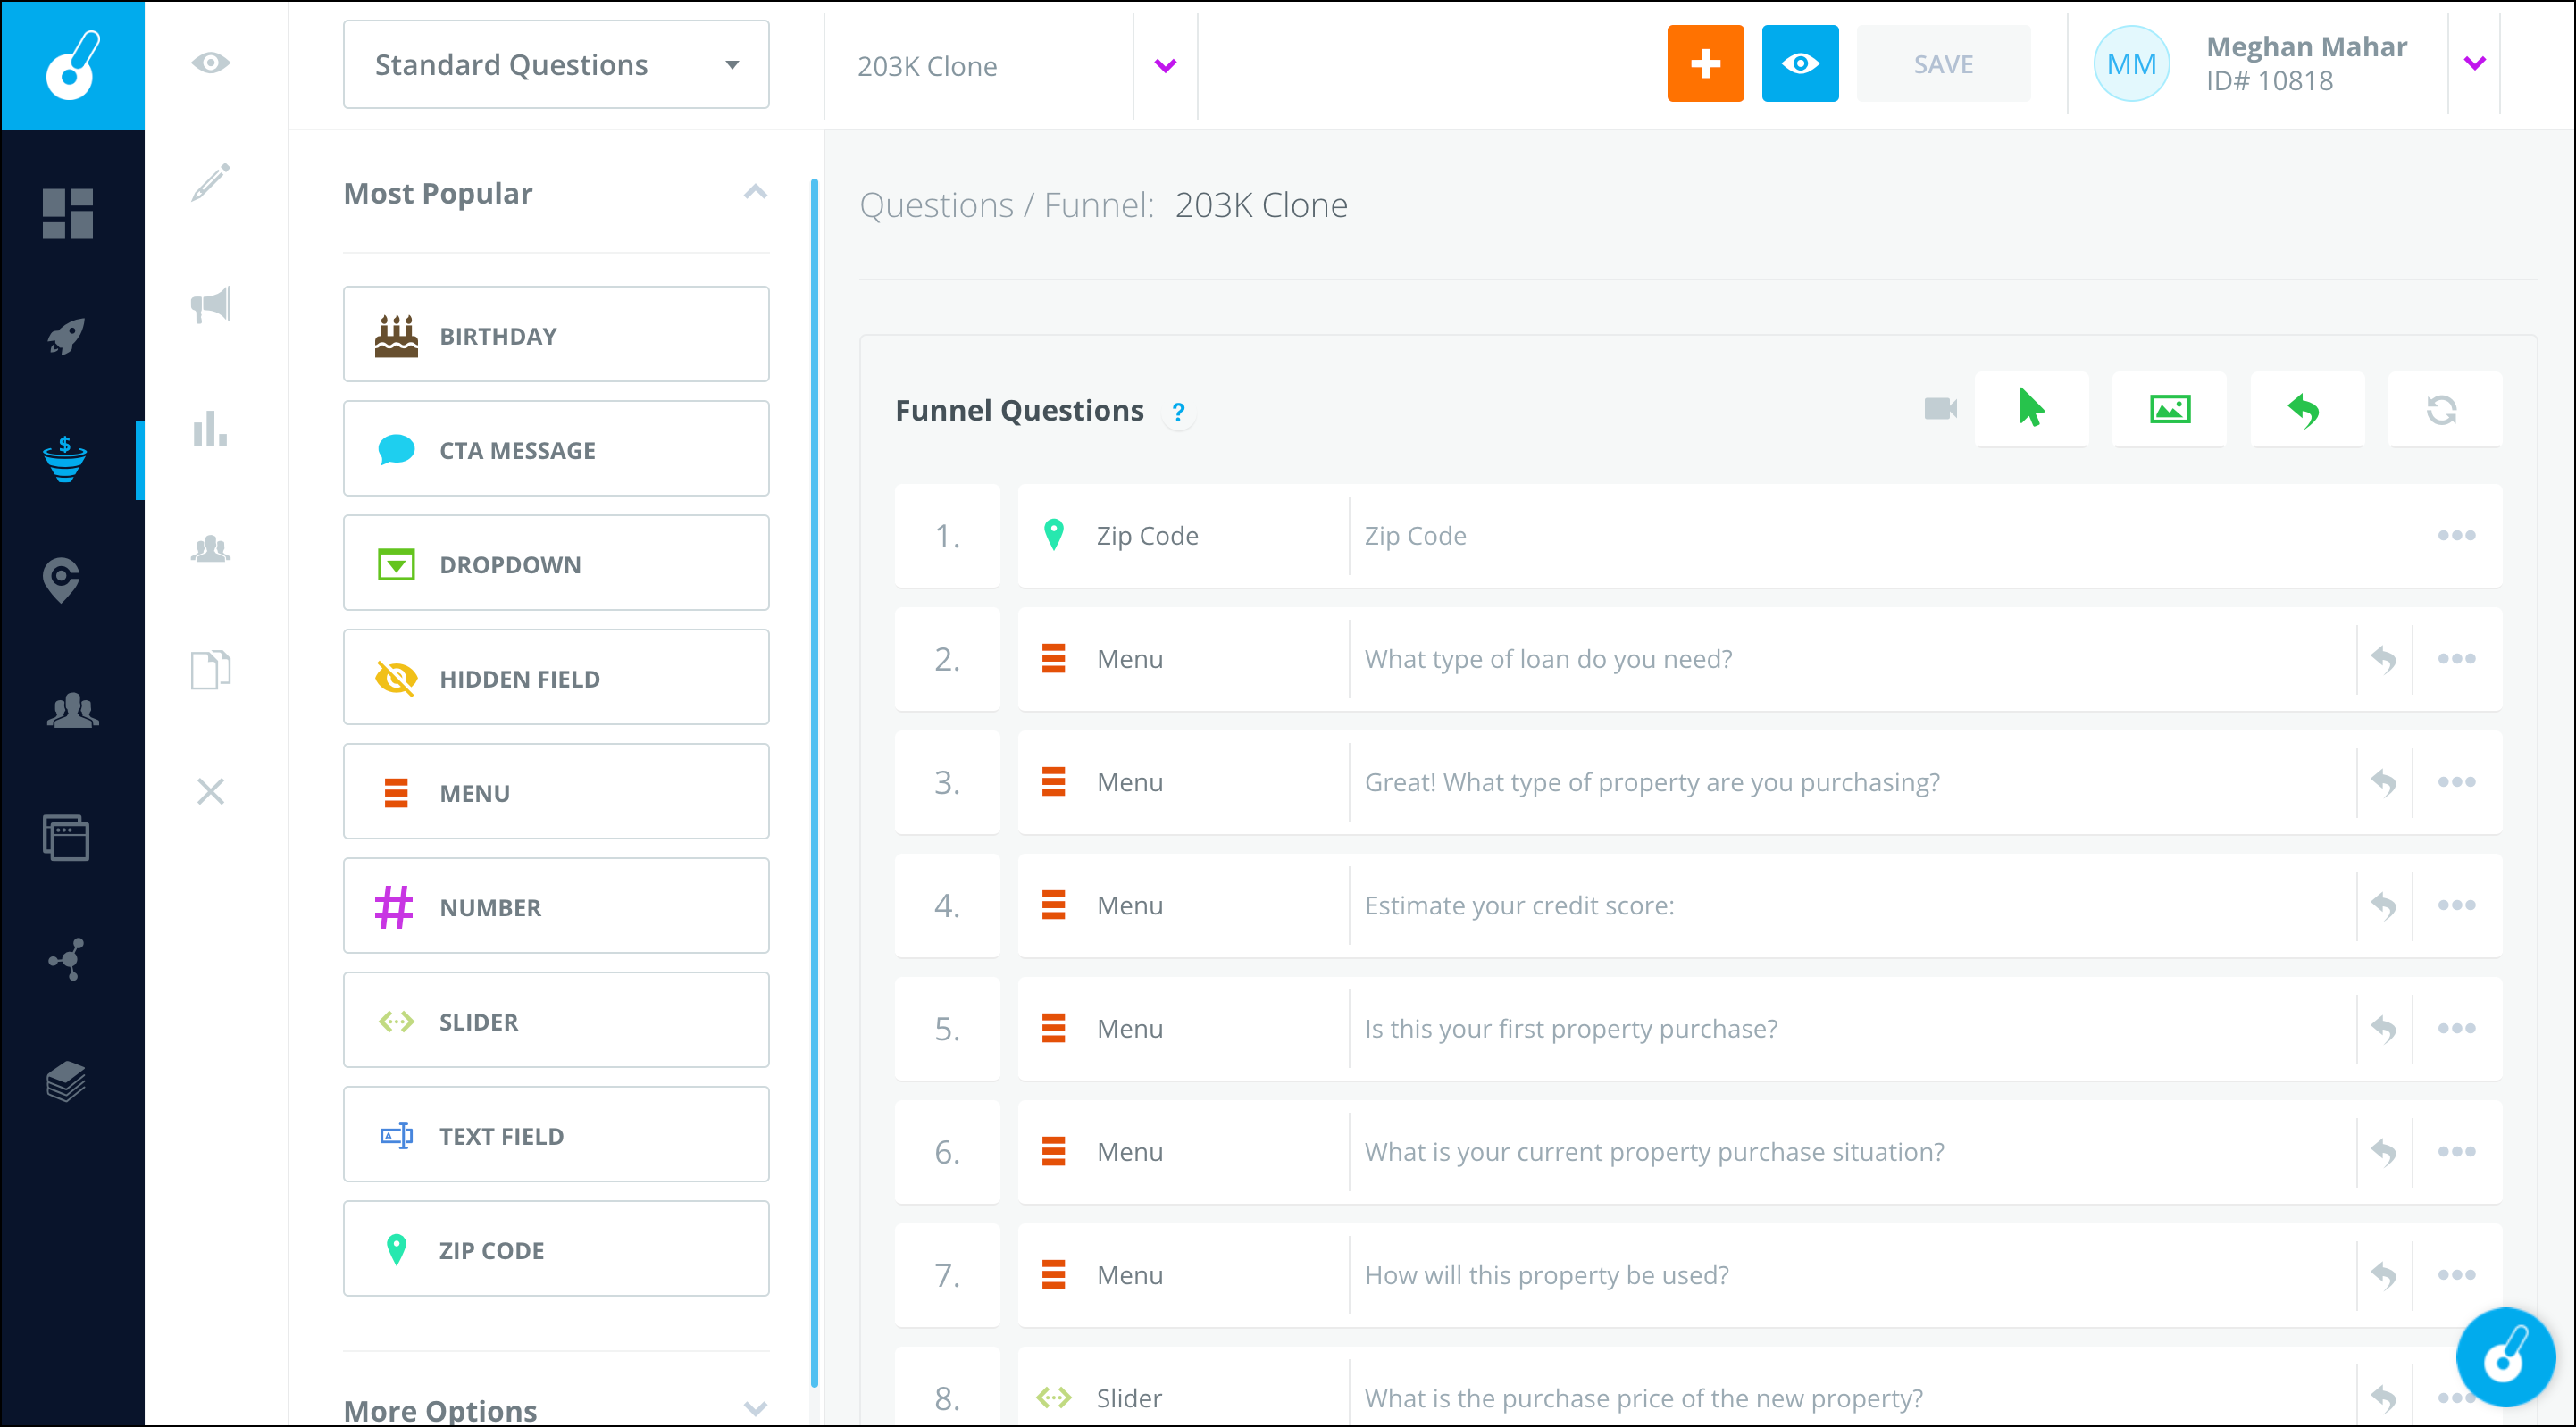Click the blue eye preview button
The height and width of the screenshot is (1427, 2576).
tap(1800, 64)
